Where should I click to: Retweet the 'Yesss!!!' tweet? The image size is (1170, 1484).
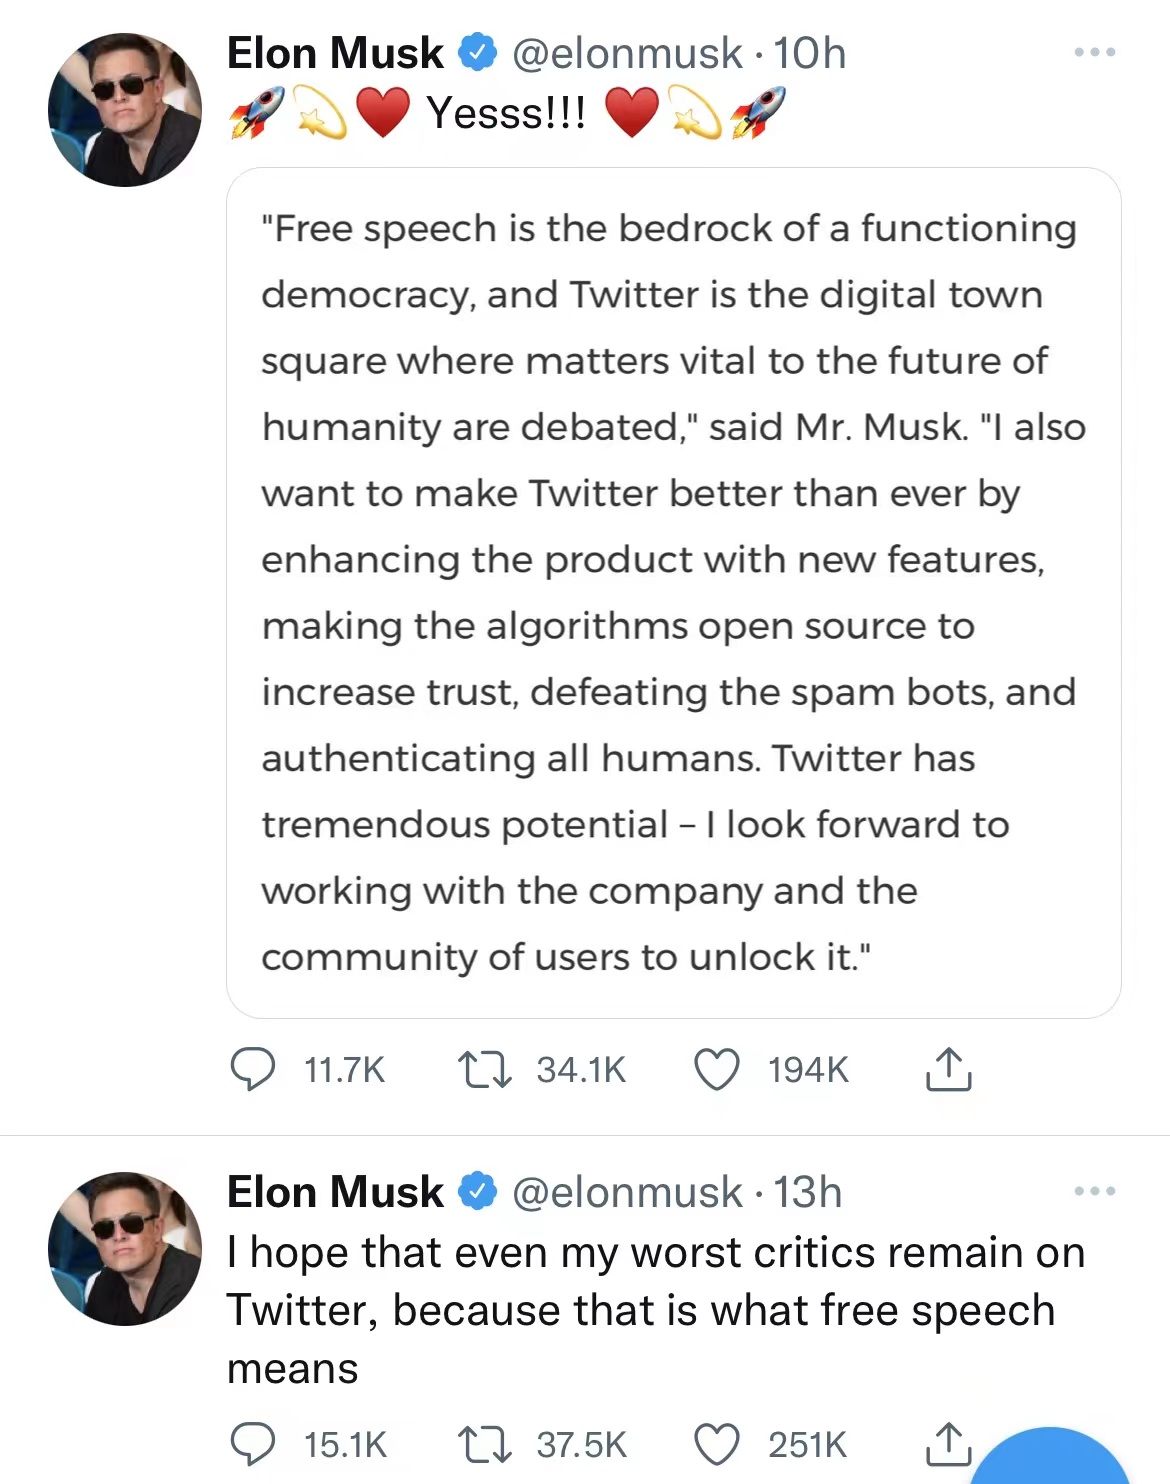[485, 1069]
